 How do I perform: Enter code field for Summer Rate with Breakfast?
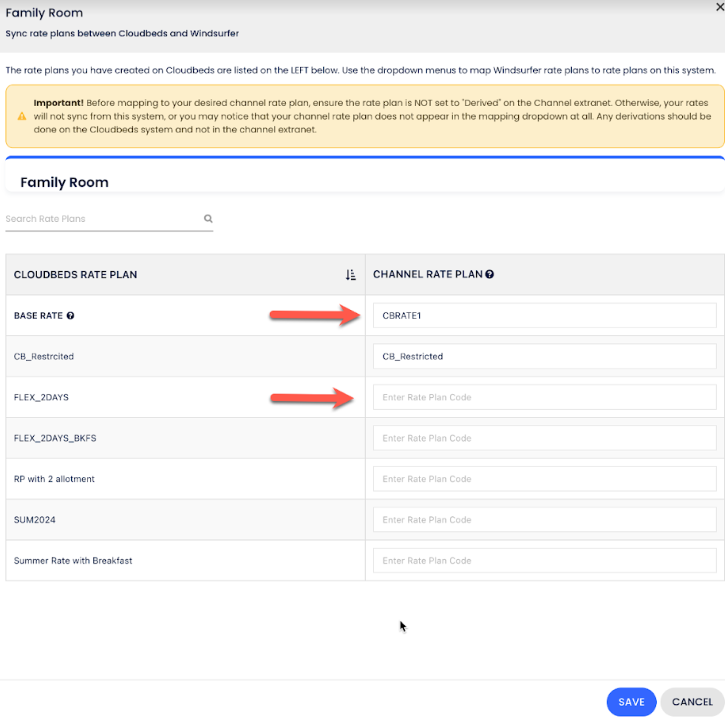click(544, 561)
